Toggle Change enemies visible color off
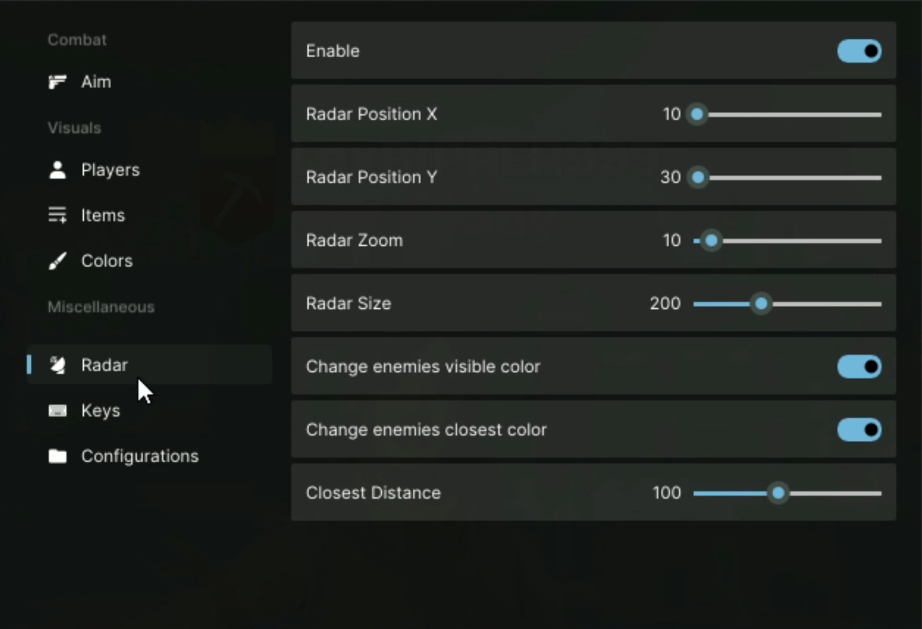 (859, 367)
